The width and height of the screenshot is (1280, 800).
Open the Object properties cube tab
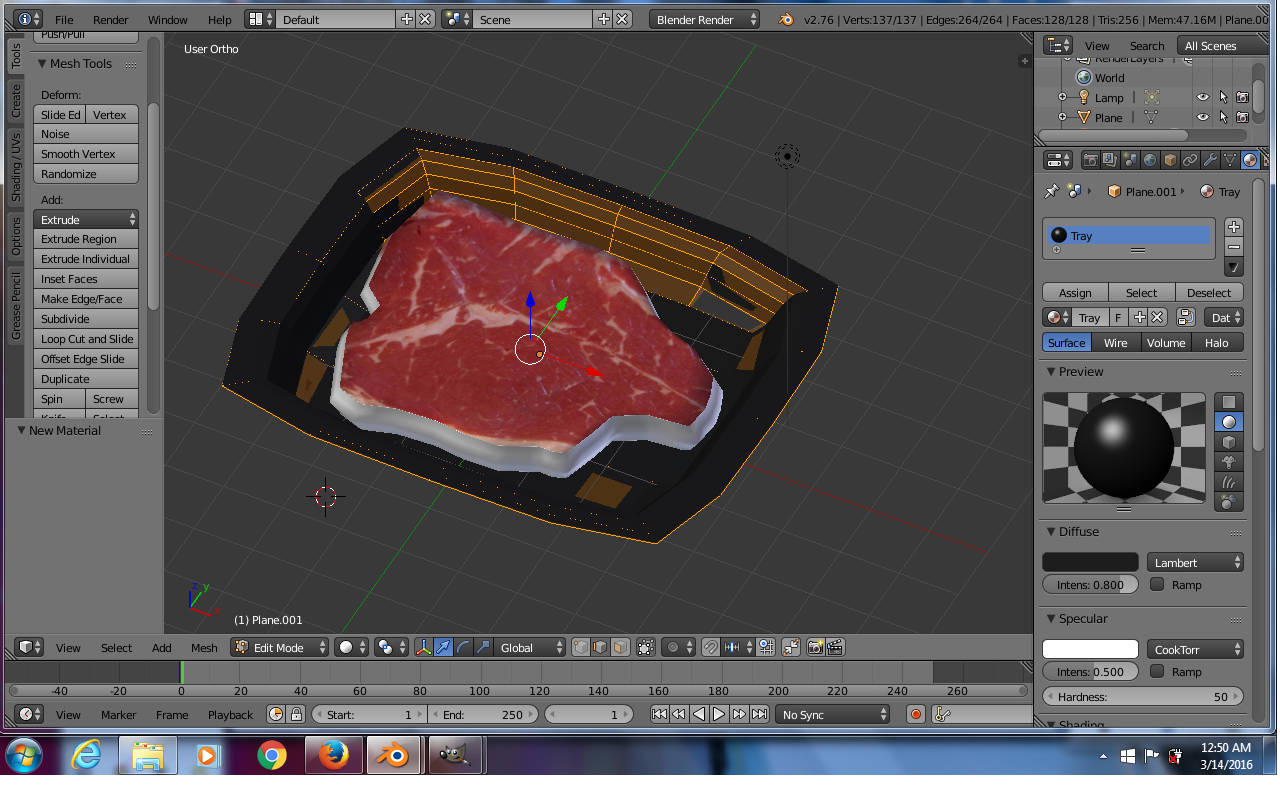1170,160
